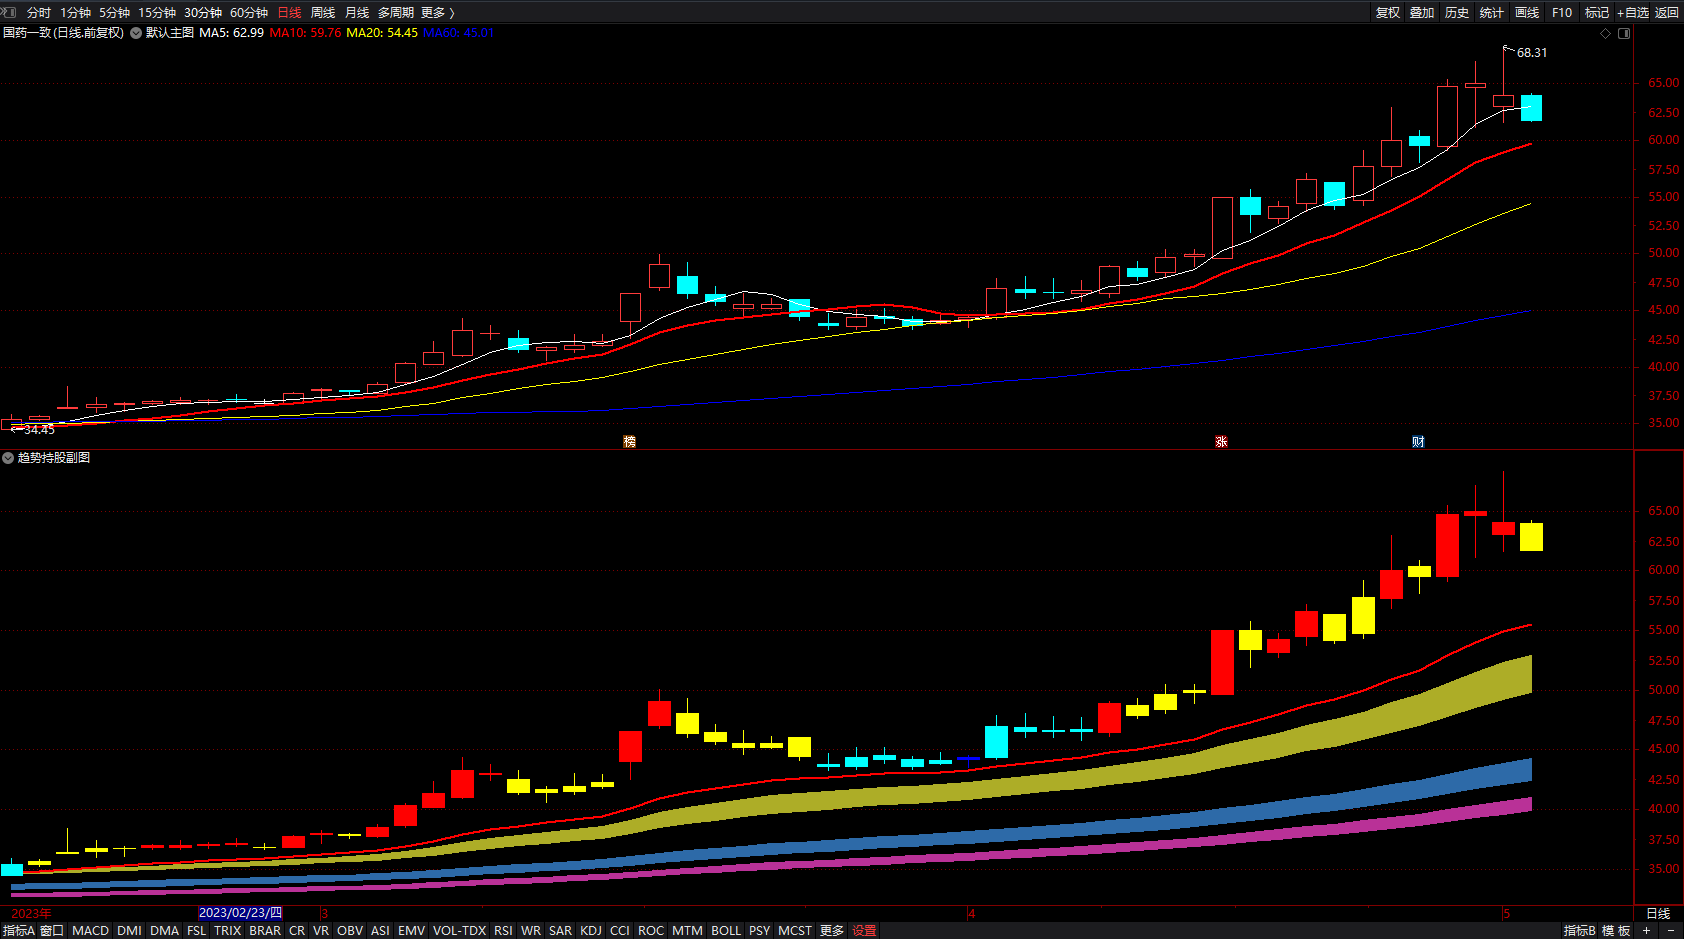1684x939 pixels.
Task: Select the SAR indicator
Action: click(560, 930)
